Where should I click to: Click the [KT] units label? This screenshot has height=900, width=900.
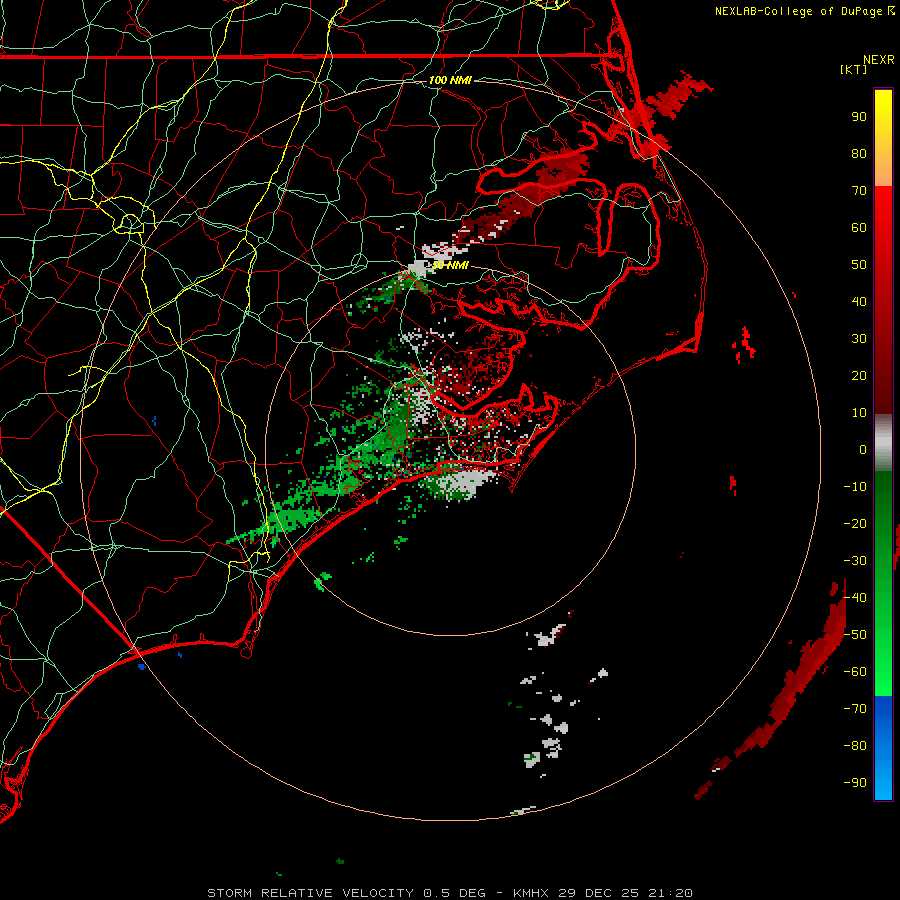853,69
